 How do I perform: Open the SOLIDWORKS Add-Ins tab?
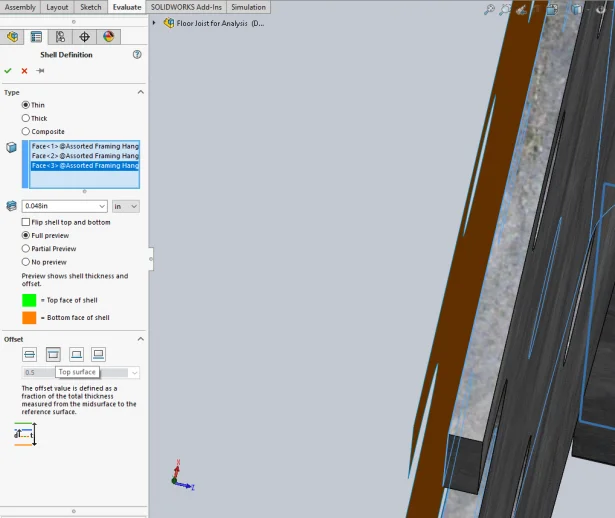[186, 7]
